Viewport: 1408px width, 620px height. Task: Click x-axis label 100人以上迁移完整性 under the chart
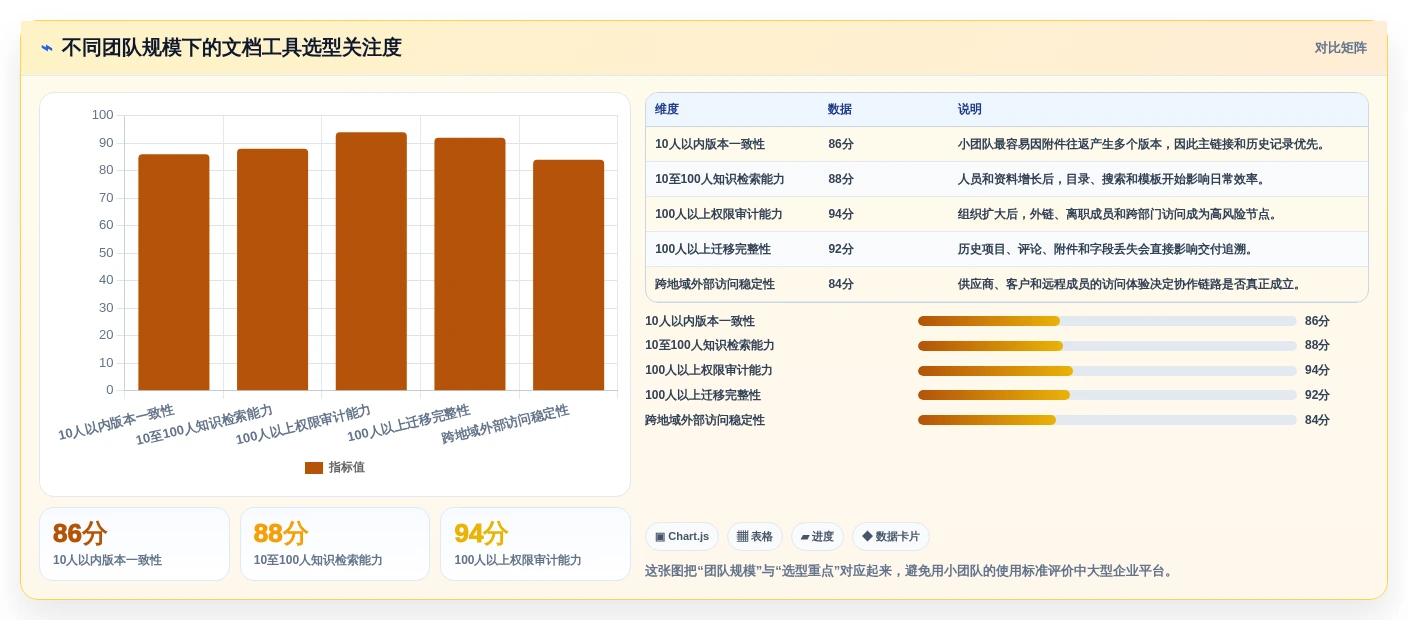(x=408, y=424)
